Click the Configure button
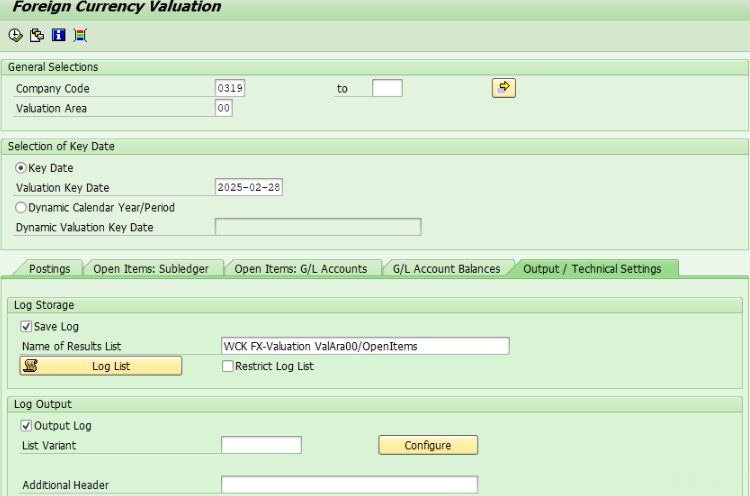Image resolution: width=750 pixels, height=496 pixels. (428, 445)
